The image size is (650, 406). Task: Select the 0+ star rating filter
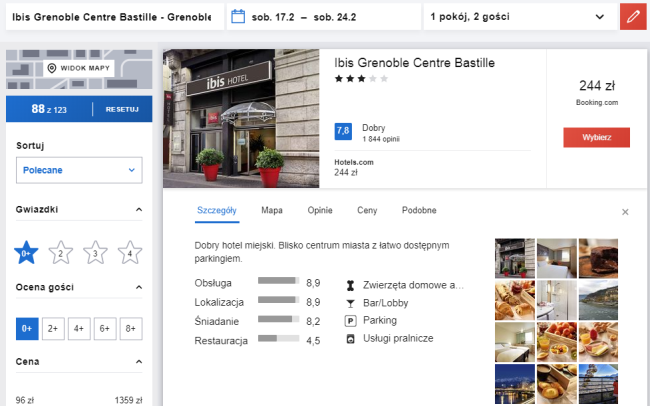tap(27, 253)
